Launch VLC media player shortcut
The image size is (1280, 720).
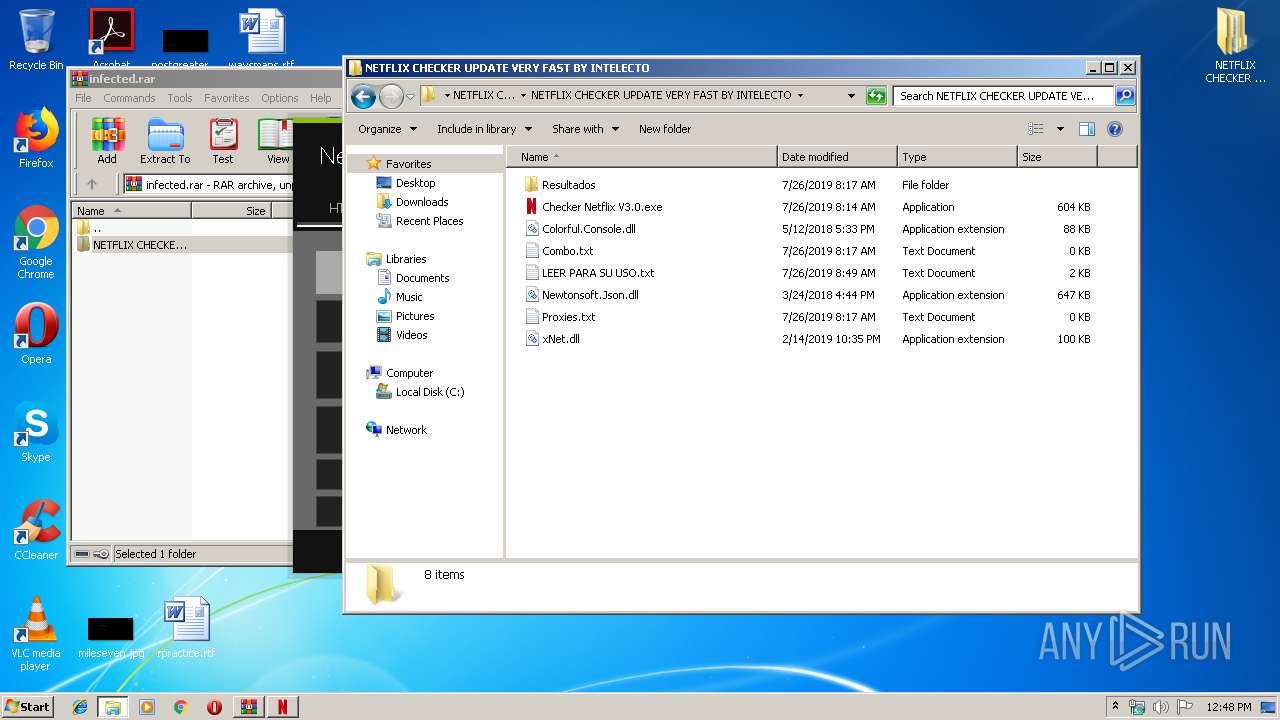[x=36, y=634]
